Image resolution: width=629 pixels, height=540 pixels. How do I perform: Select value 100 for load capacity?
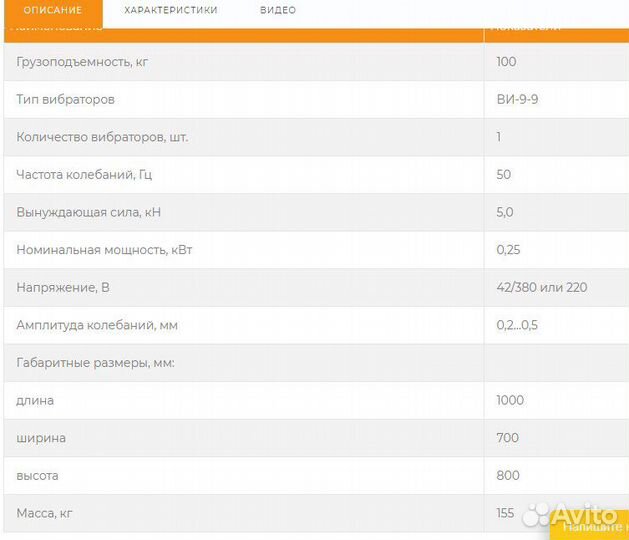(506, 62)
